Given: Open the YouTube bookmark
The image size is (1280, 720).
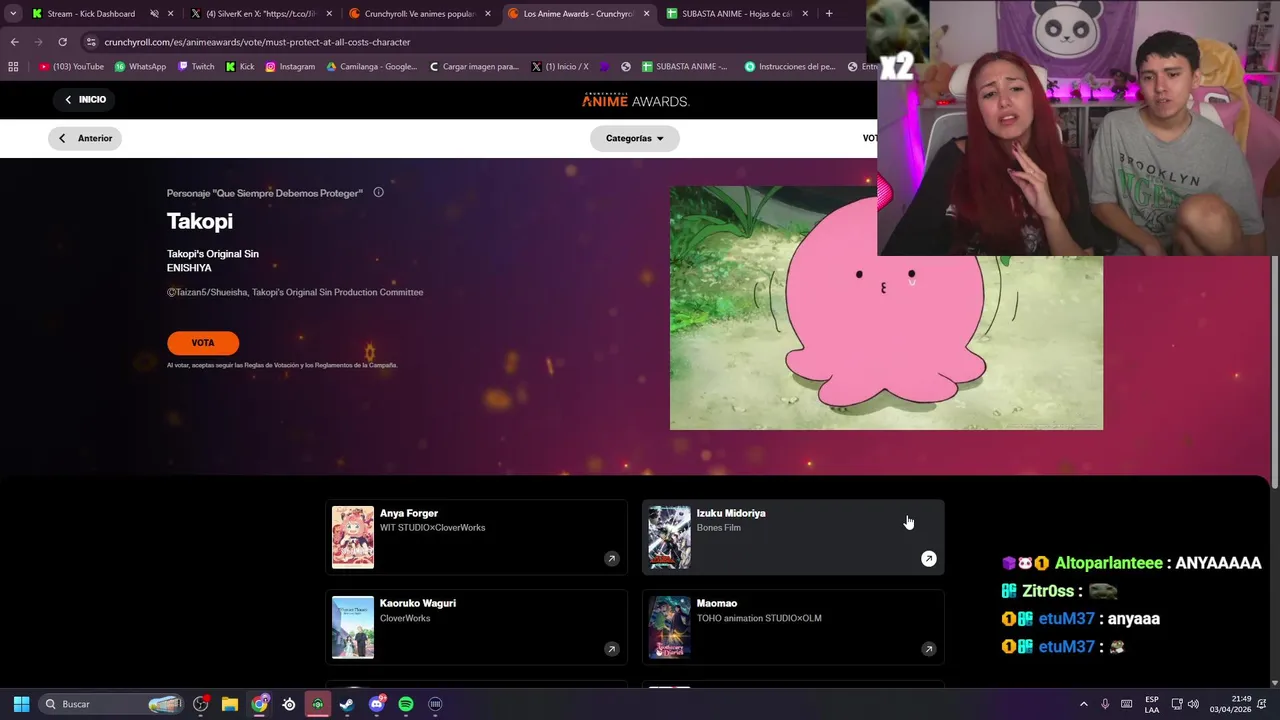Looking at the screenshot, I should (71, 67).
